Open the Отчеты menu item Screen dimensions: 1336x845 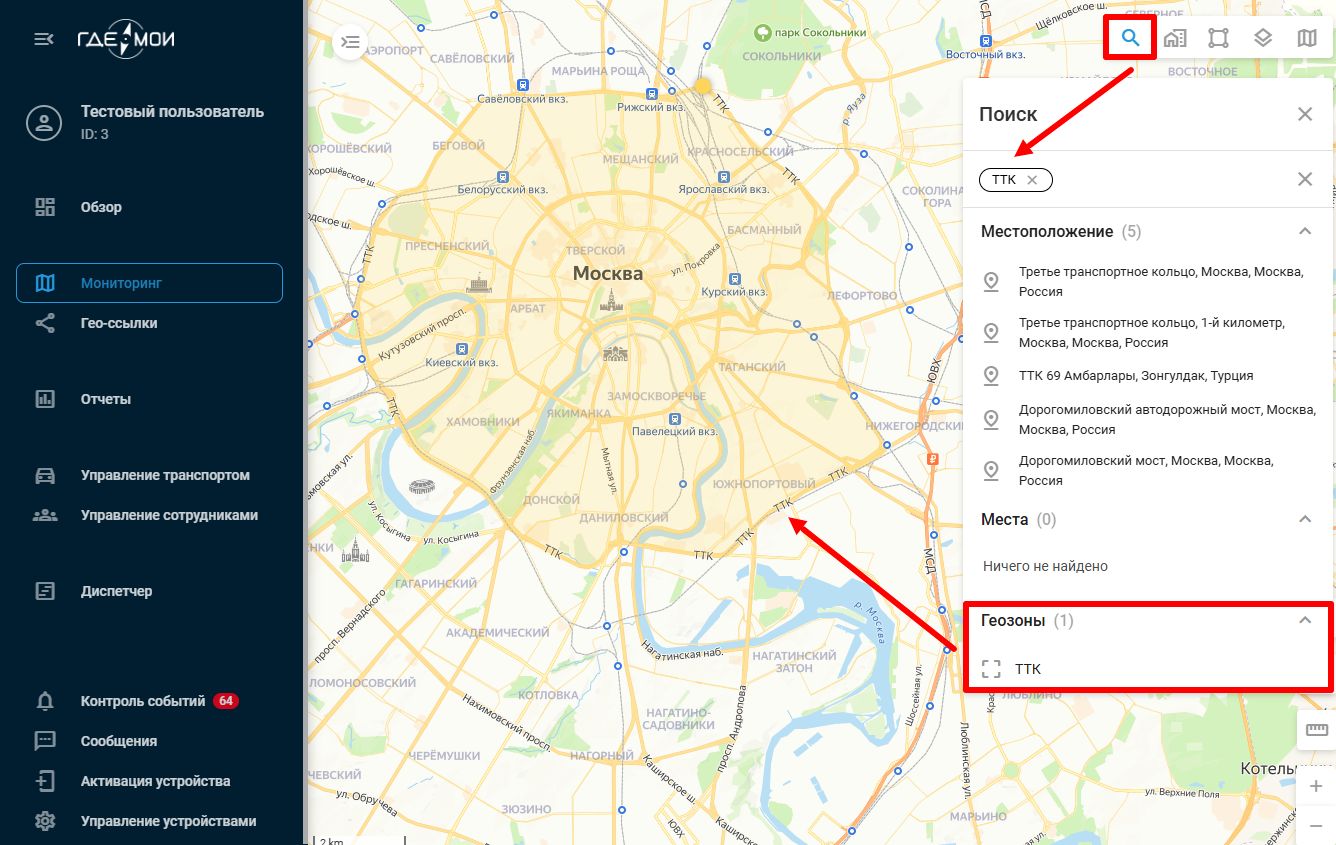pos(106,399)
